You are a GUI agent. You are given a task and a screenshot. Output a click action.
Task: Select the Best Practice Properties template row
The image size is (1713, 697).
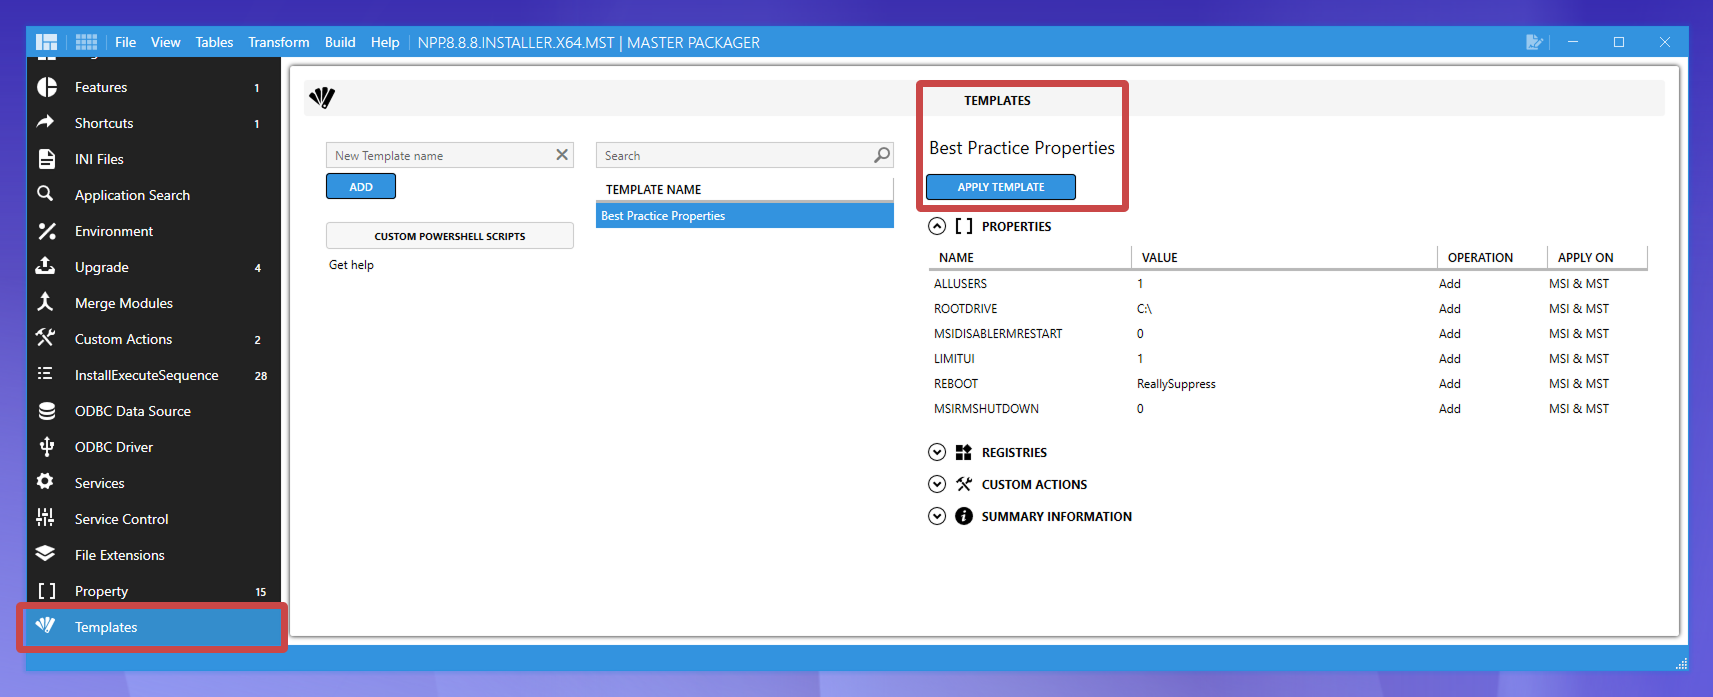click(744, 216)
